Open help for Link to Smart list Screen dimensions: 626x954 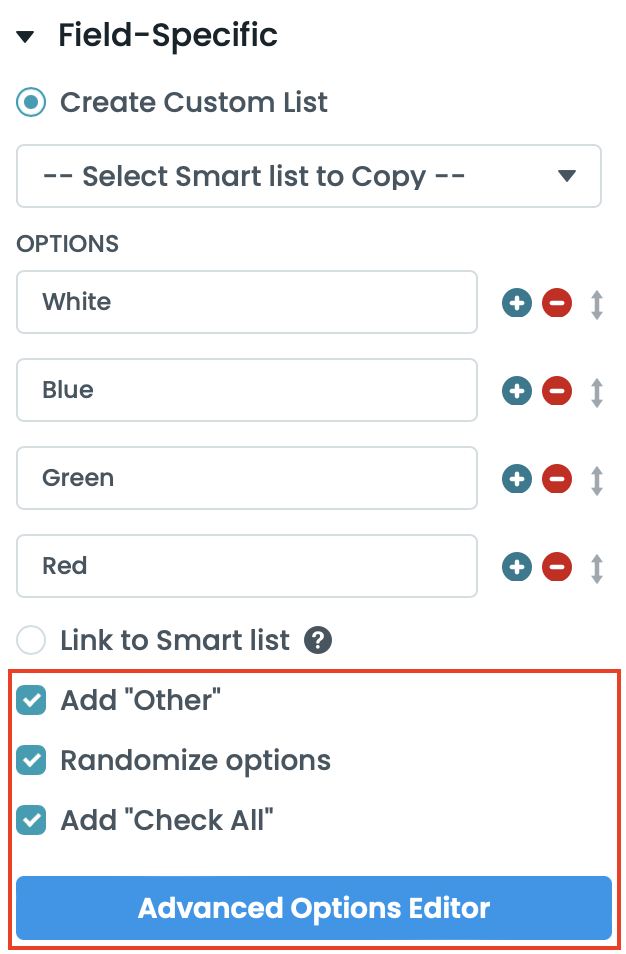pos(317,640)
